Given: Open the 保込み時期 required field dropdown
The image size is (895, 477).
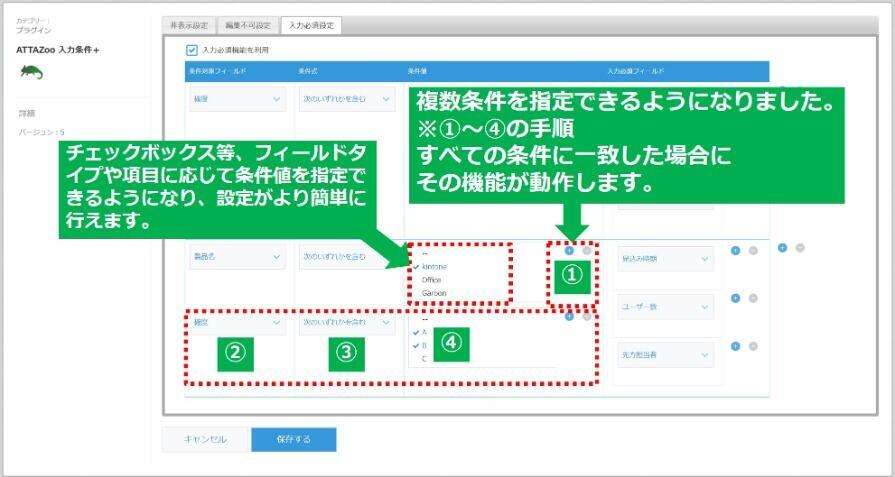Looking at the screenshot, I should tap(665, 259).
